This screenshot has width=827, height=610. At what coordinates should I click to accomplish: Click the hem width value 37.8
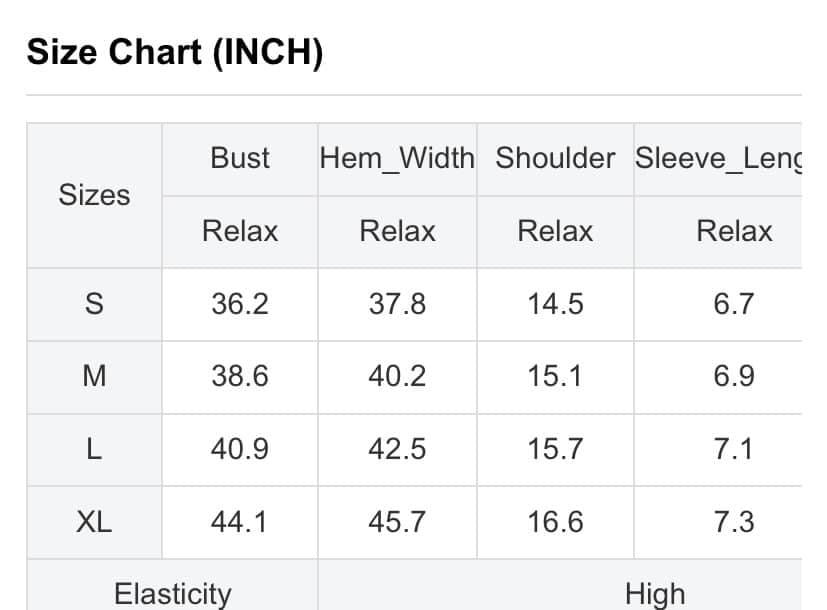coord(397,304)
